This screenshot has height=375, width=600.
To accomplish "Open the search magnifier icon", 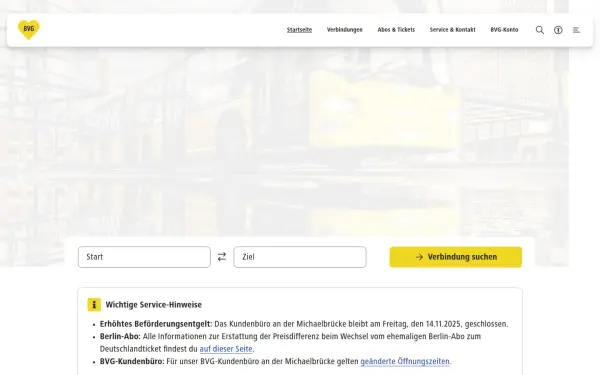I will [x=540, y=30].
